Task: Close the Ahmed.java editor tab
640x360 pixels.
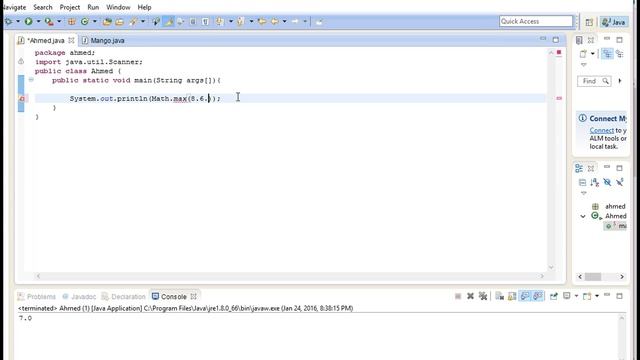Action: point(71,40)
